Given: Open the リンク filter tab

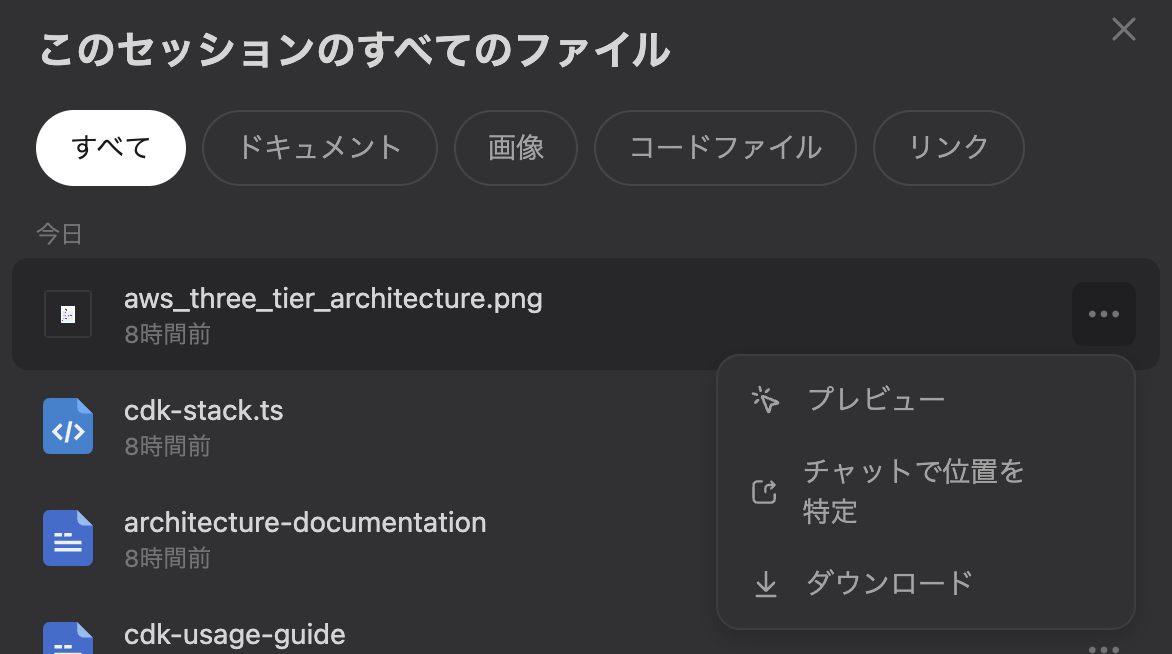Looking at the screenshot, I should tap(949, 148).
